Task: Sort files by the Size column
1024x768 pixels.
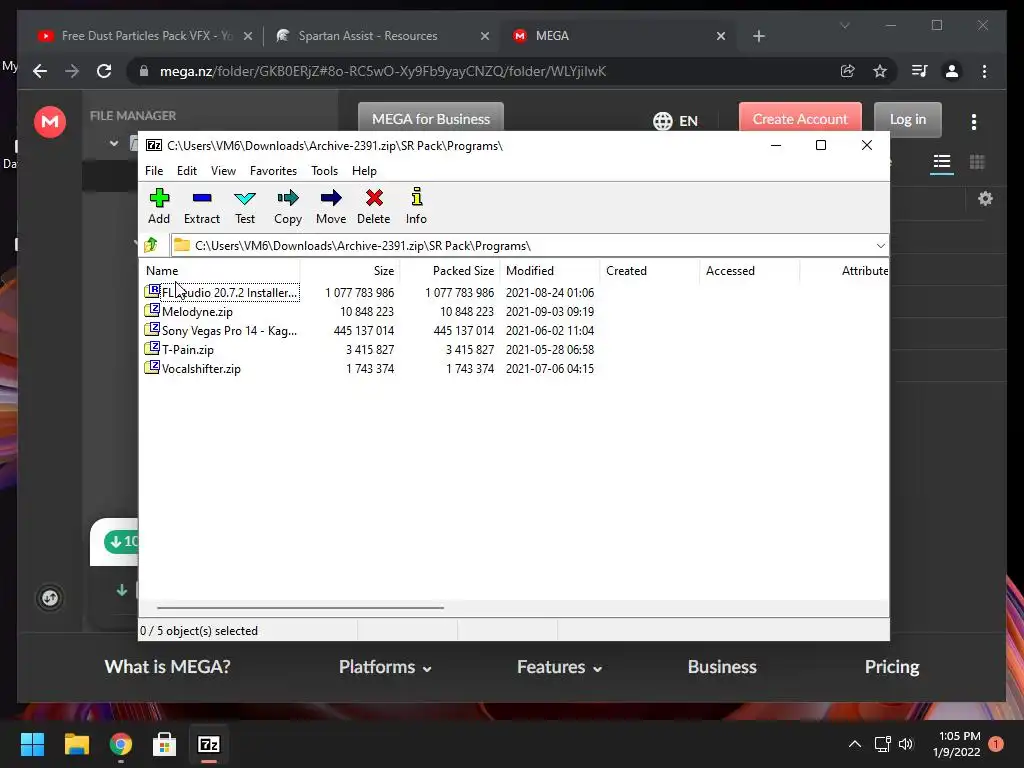Action: tap(350, 270)
